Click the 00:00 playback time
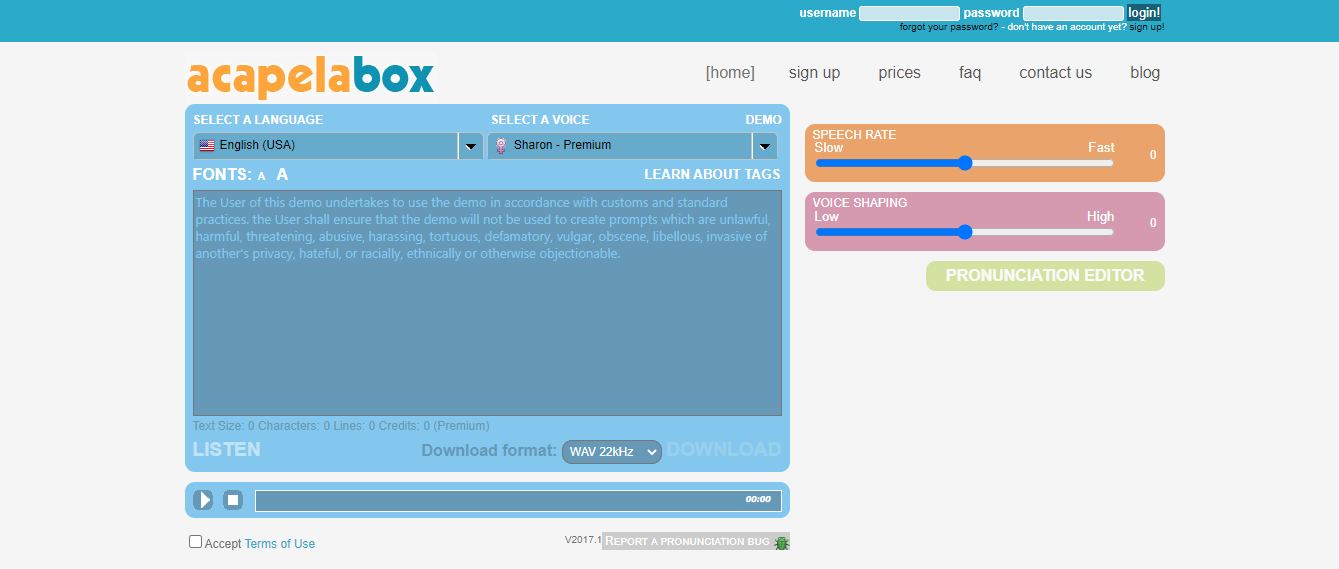 (x=758, y=499)
